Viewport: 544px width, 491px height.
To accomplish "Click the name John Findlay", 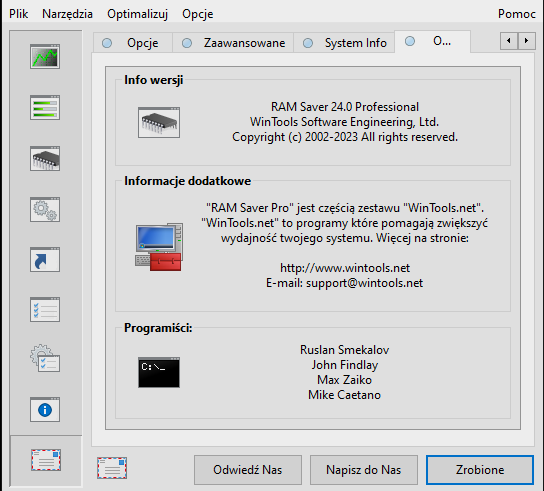I will [345, 365].
